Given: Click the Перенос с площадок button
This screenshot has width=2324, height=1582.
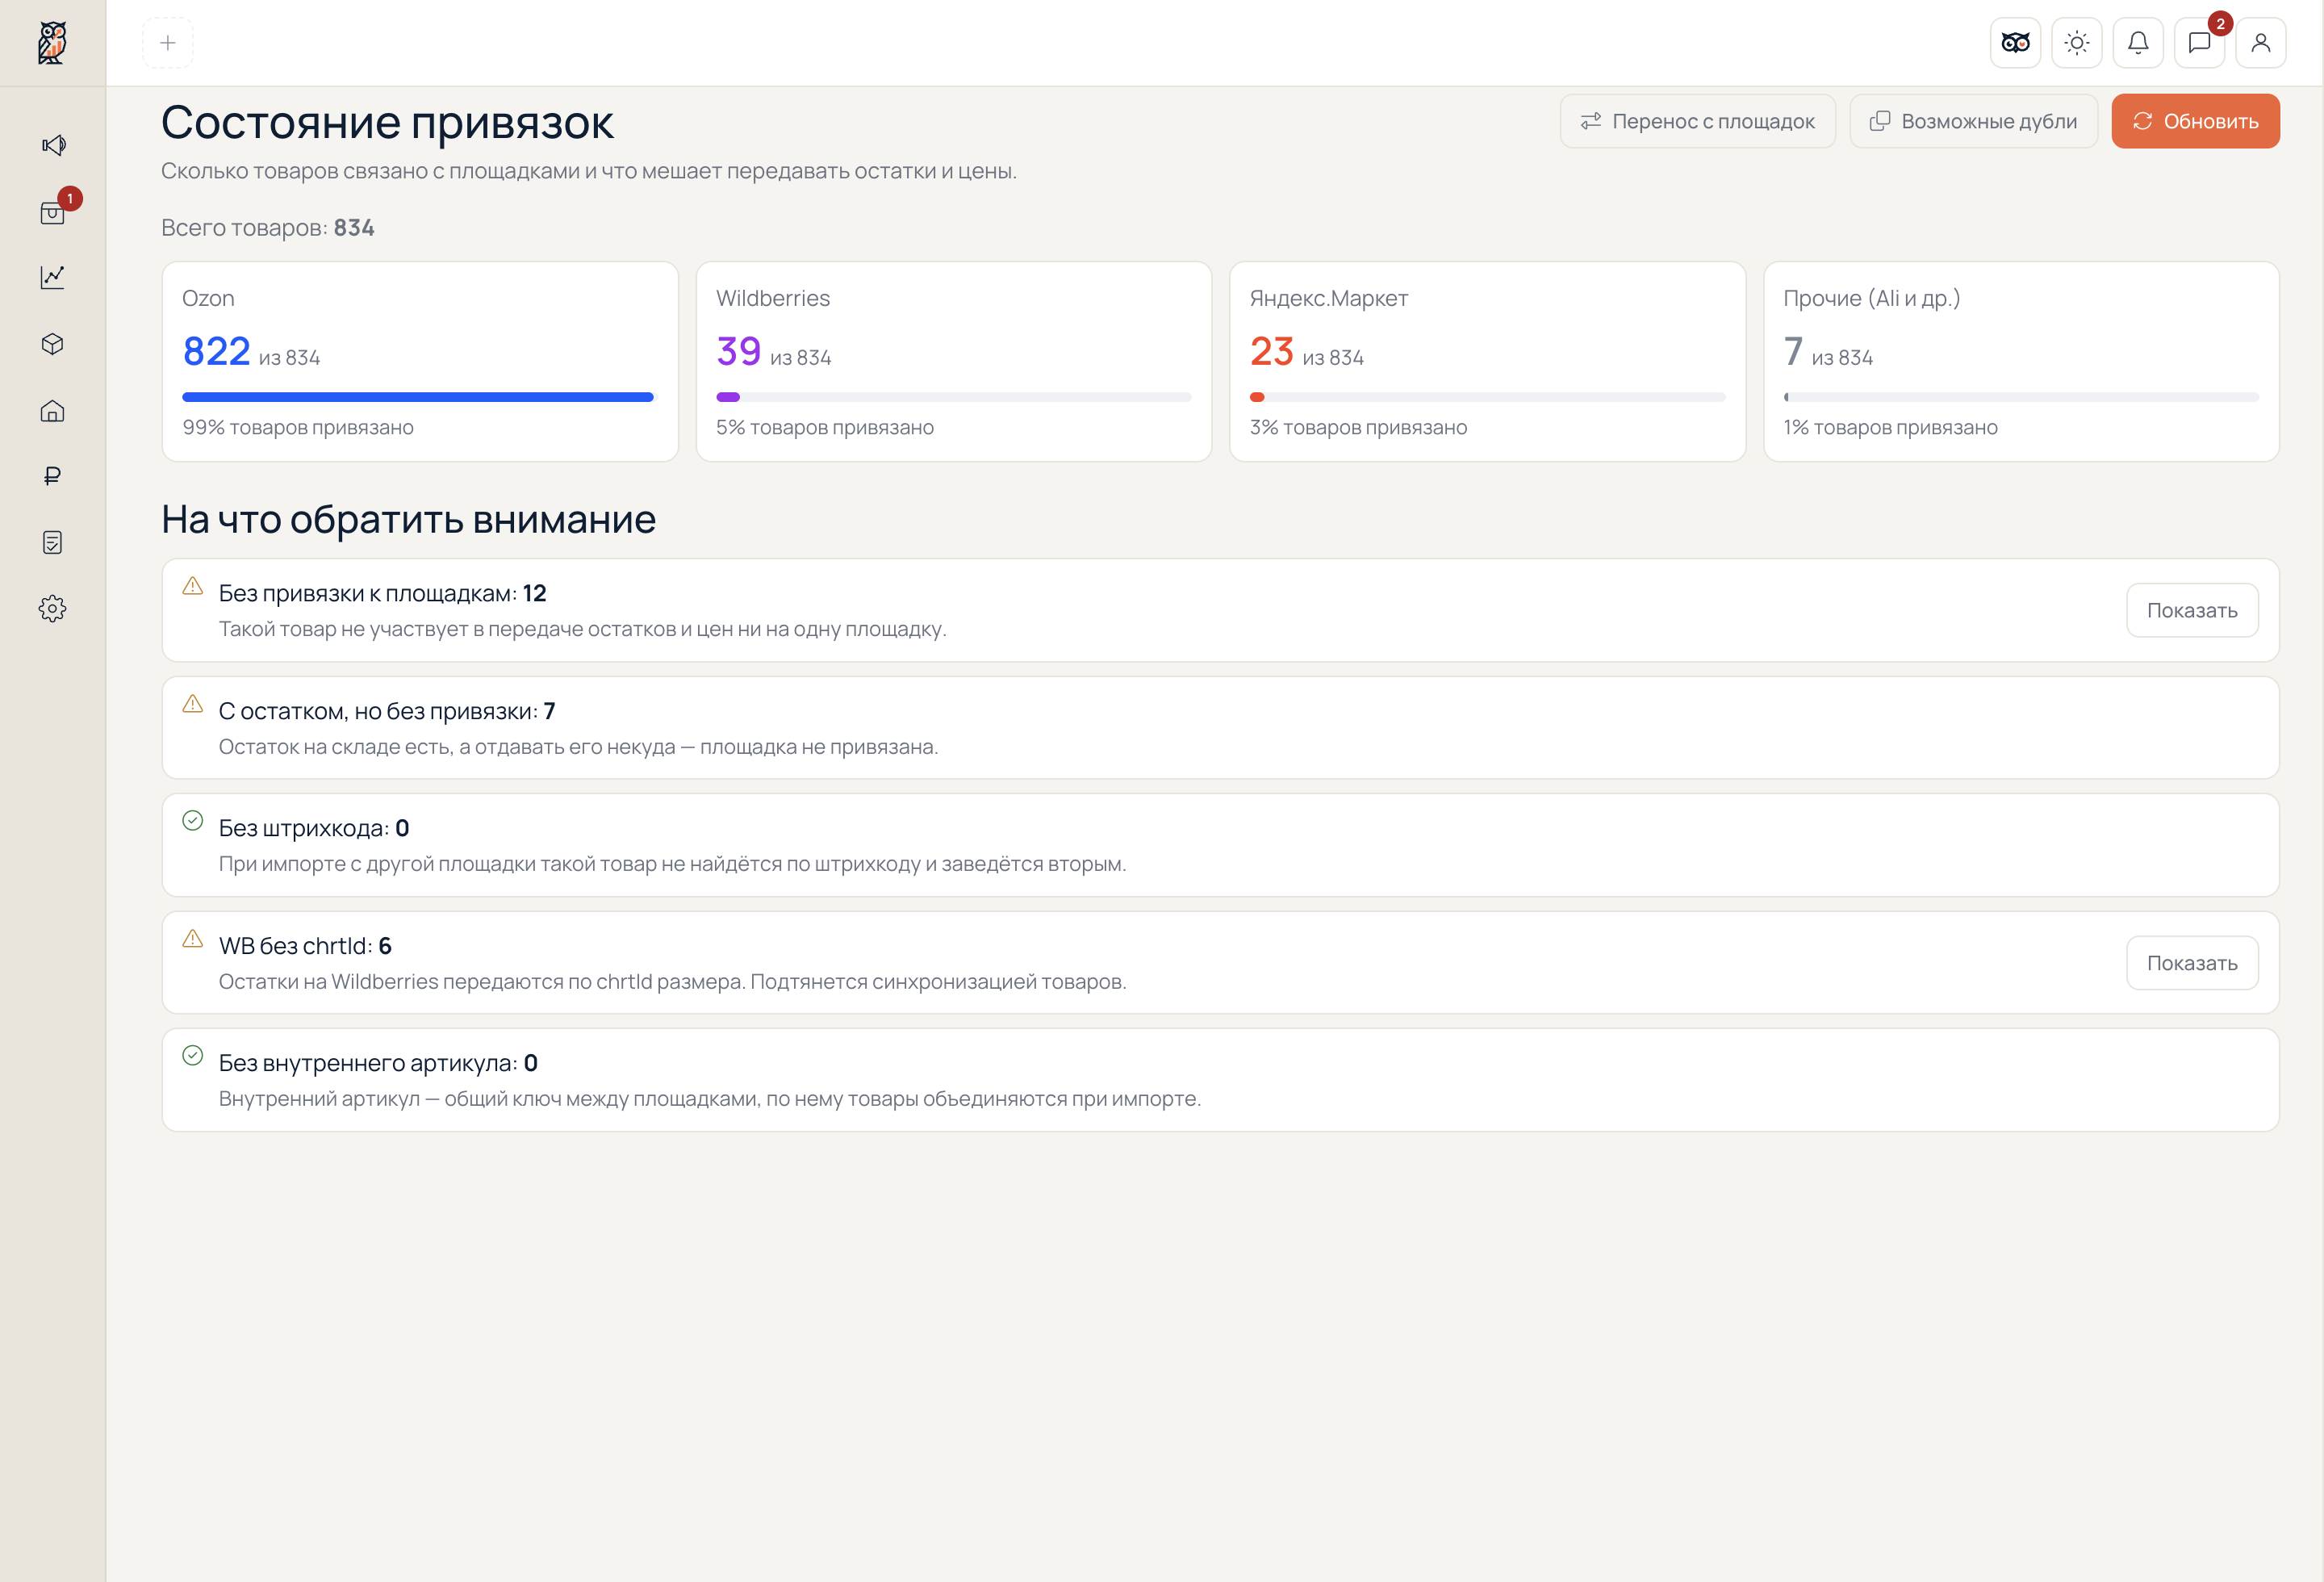Looking at the screenshot, I should 1698,121.
